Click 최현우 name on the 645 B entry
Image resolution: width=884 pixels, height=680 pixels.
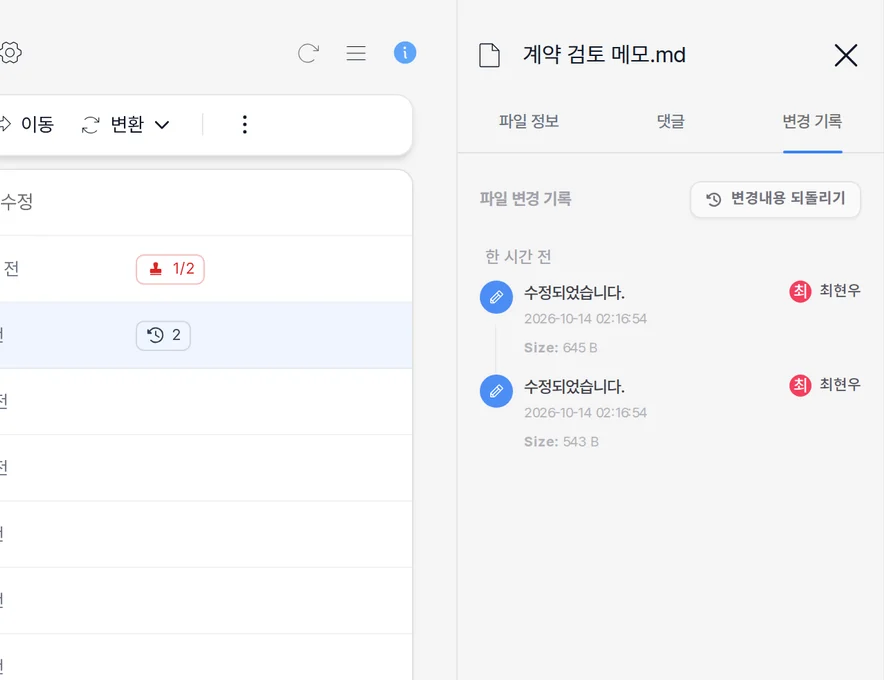839,291
